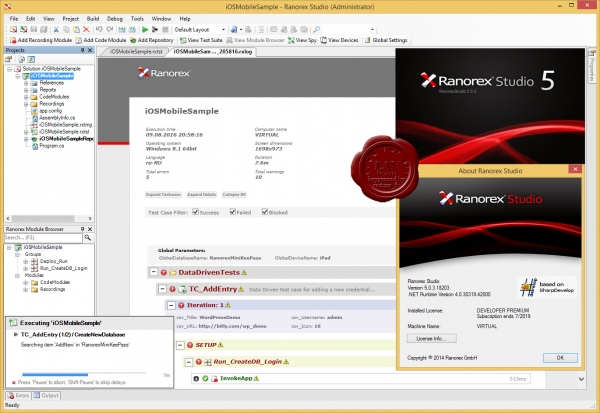Expand the Recordings folder in Projects tree

26,104
